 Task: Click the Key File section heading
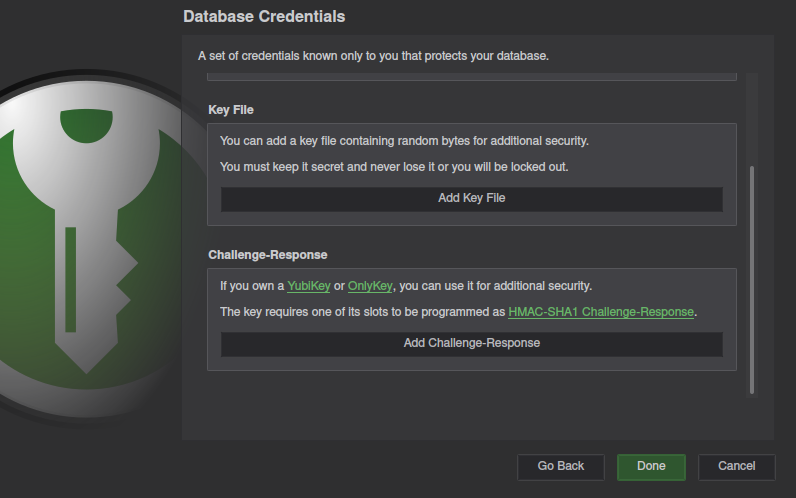pos(230,110)
